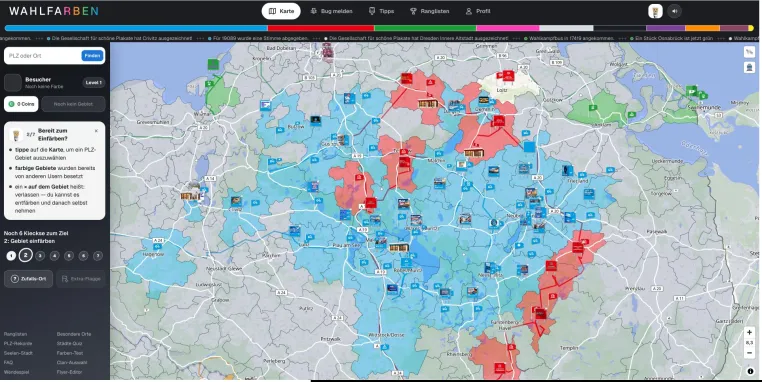The image size is (762, 382).
Task: Open the Clan-Auswahl footer link
Action: pyautogui.click(x=72, y=363)
